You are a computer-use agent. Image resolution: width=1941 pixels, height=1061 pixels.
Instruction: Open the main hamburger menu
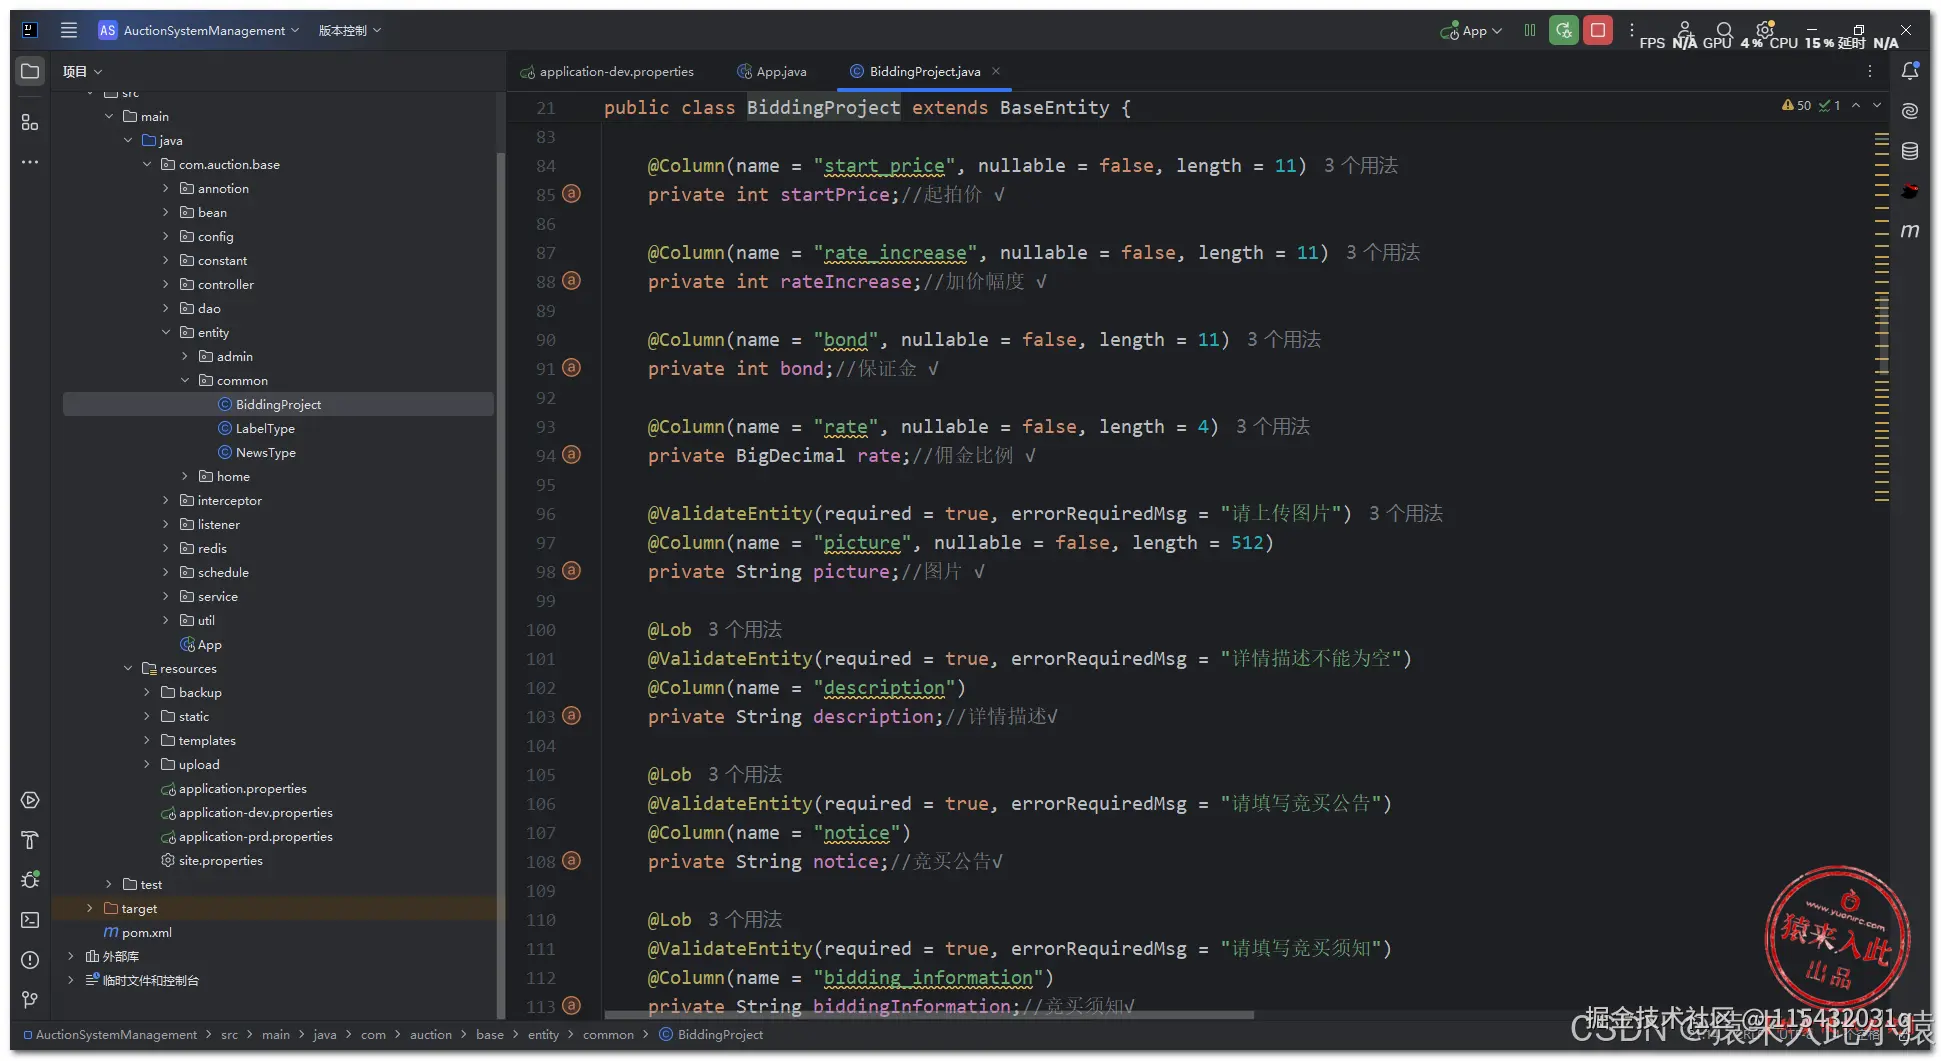pos(69,30)
